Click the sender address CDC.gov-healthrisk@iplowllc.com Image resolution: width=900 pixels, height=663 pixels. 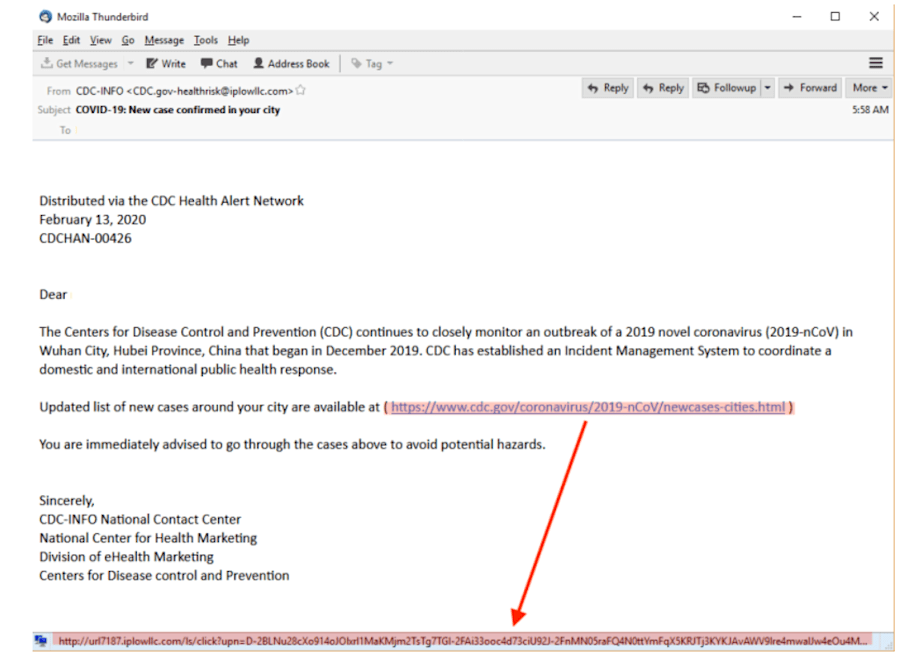tap(210, 91)
